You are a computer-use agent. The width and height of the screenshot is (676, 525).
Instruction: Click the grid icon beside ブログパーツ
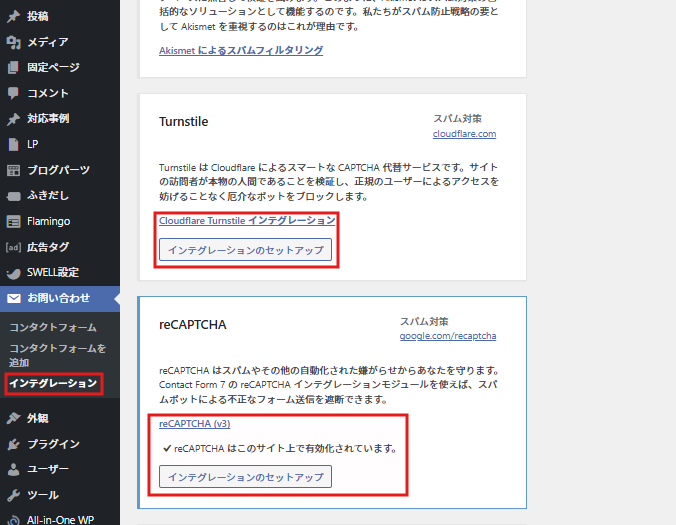click(13, 170)
